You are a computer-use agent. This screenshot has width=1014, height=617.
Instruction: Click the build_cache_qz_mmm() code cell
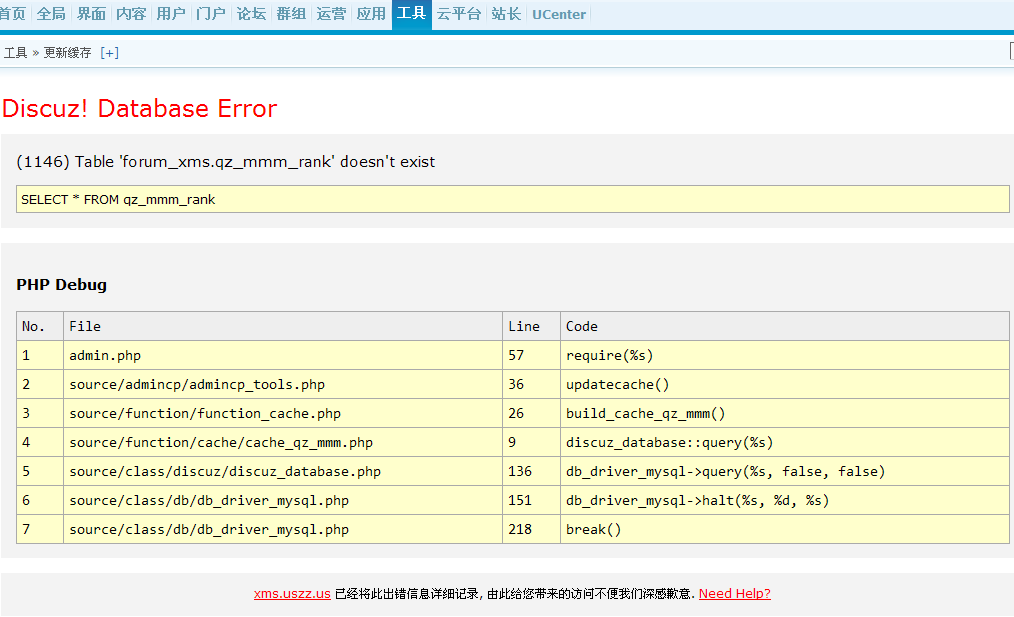(784, 413)
